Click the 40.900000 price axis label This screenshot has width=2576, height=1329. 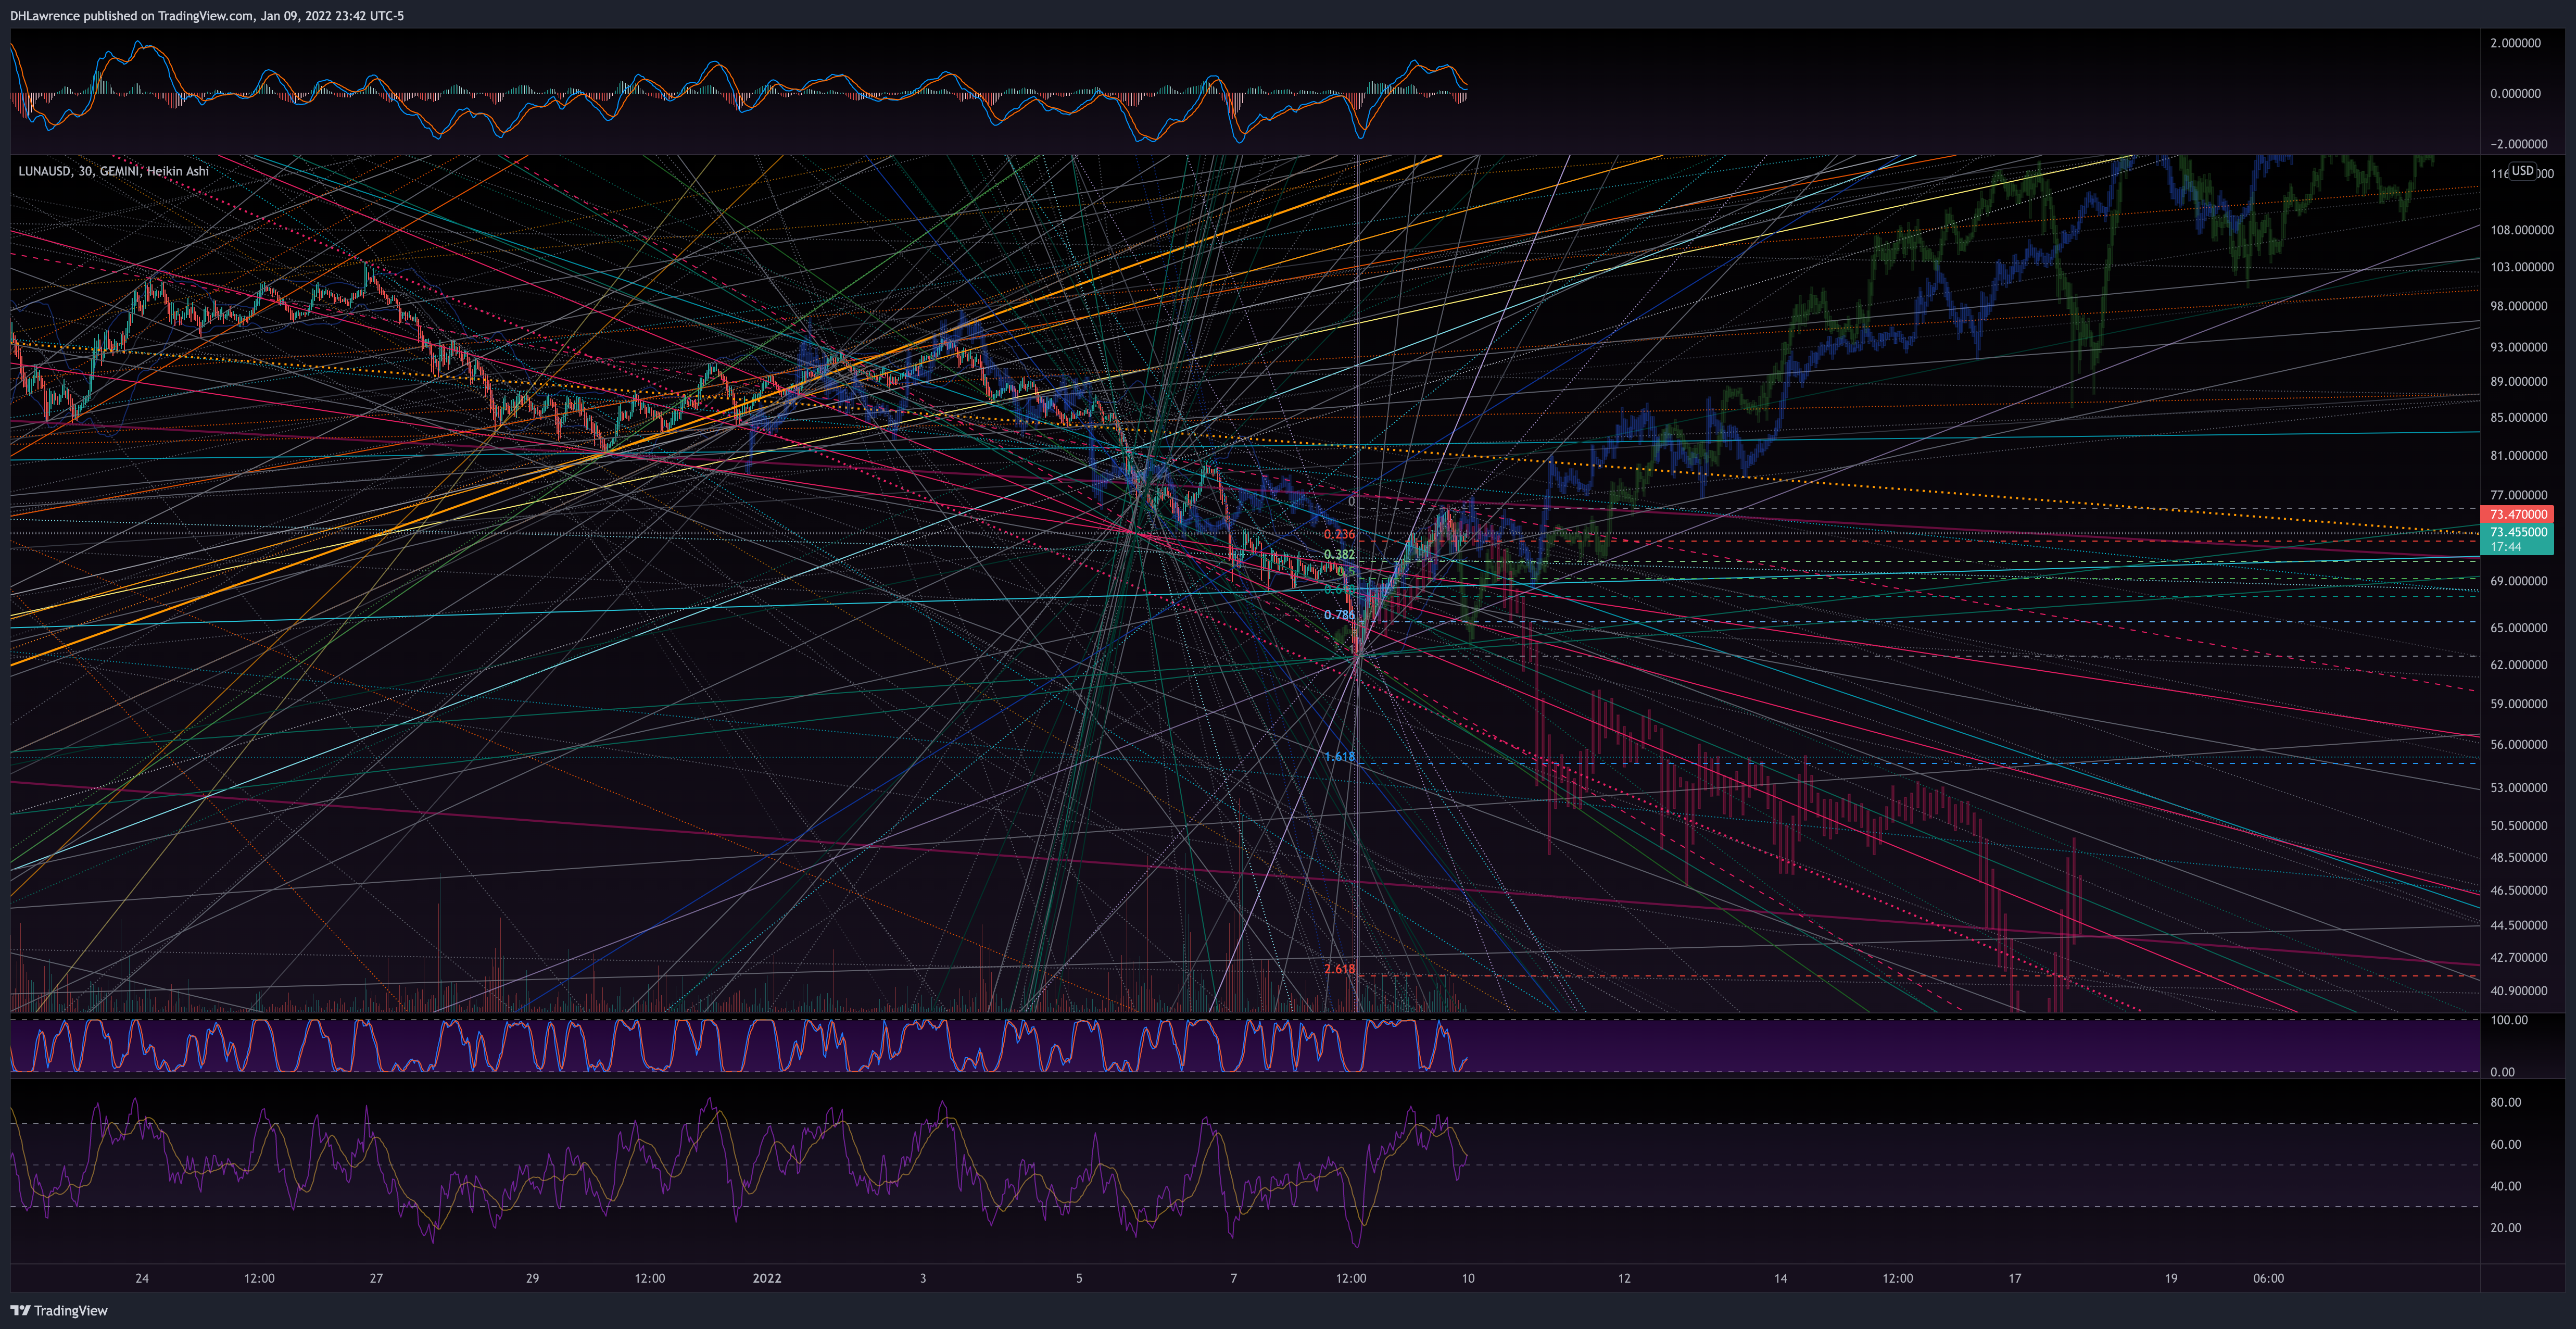(2518, 991)
